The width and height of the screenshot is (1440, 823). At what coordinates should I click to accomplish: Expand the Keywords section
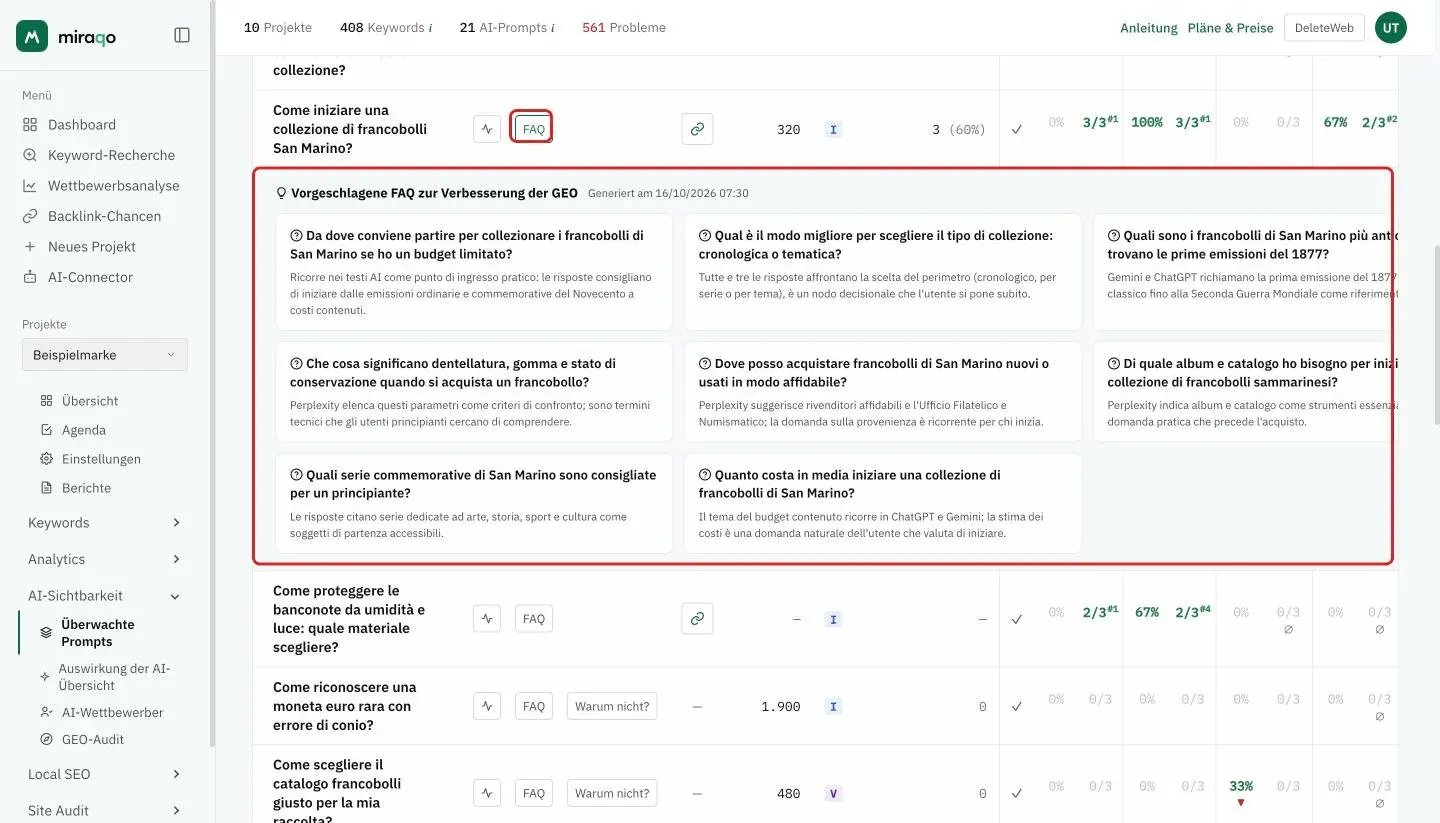click(104, 523)
